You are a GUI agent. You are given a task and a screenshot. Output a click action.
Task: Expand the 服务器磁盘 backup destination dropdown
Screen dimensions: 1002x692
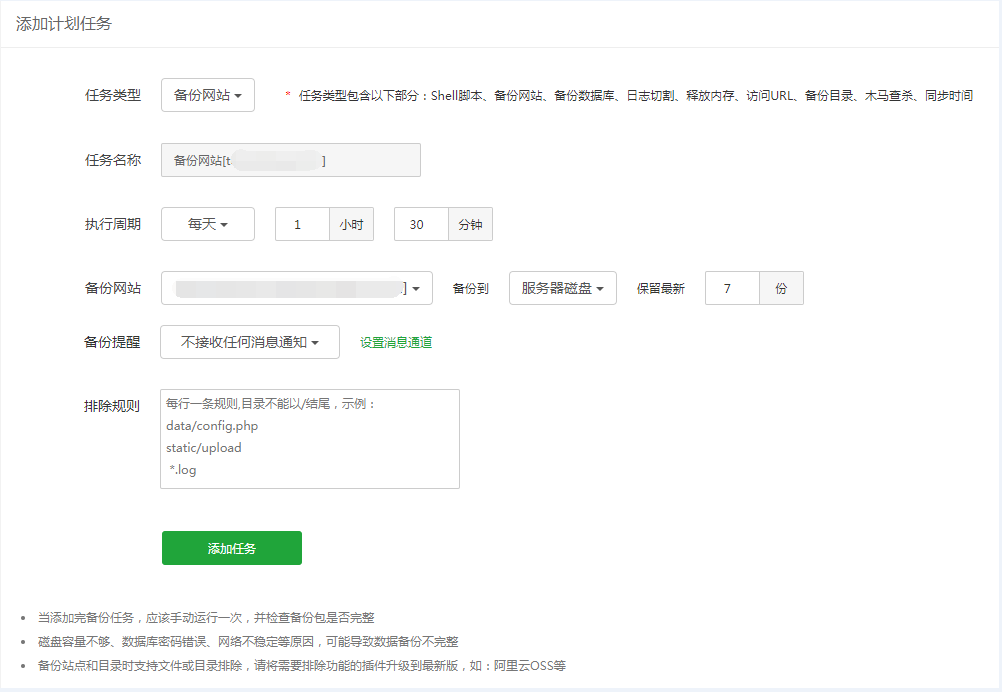(x=562, y=288)
